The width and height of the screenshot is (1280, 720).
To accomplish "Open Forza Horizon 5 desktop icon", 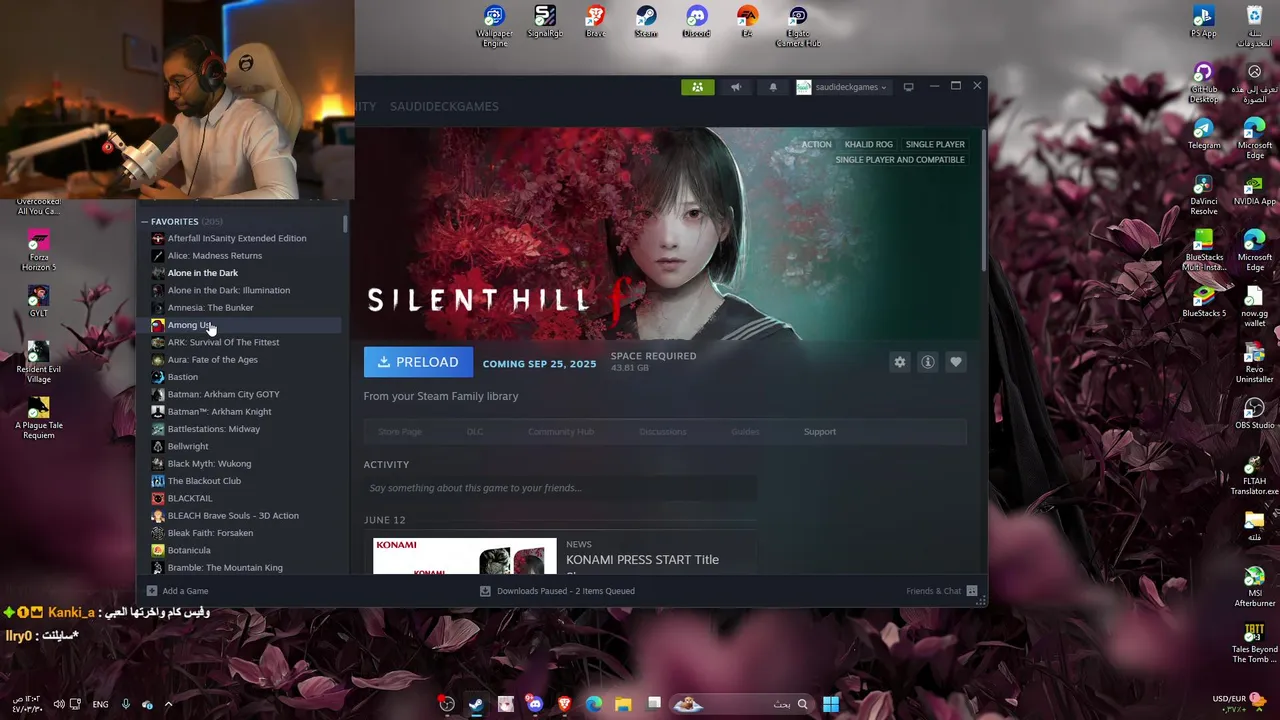I will click(38, 251).
